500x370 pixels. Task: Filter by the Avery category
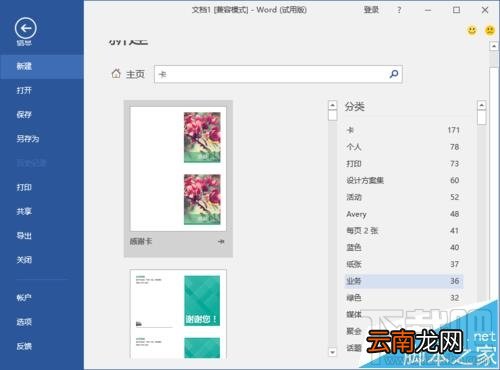(x=403, y=214)
